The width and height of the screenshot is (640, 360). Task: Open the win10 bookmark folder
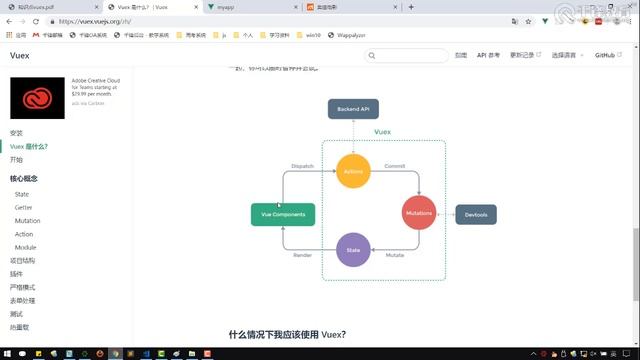pyautogui.click(x=309, y=35)
